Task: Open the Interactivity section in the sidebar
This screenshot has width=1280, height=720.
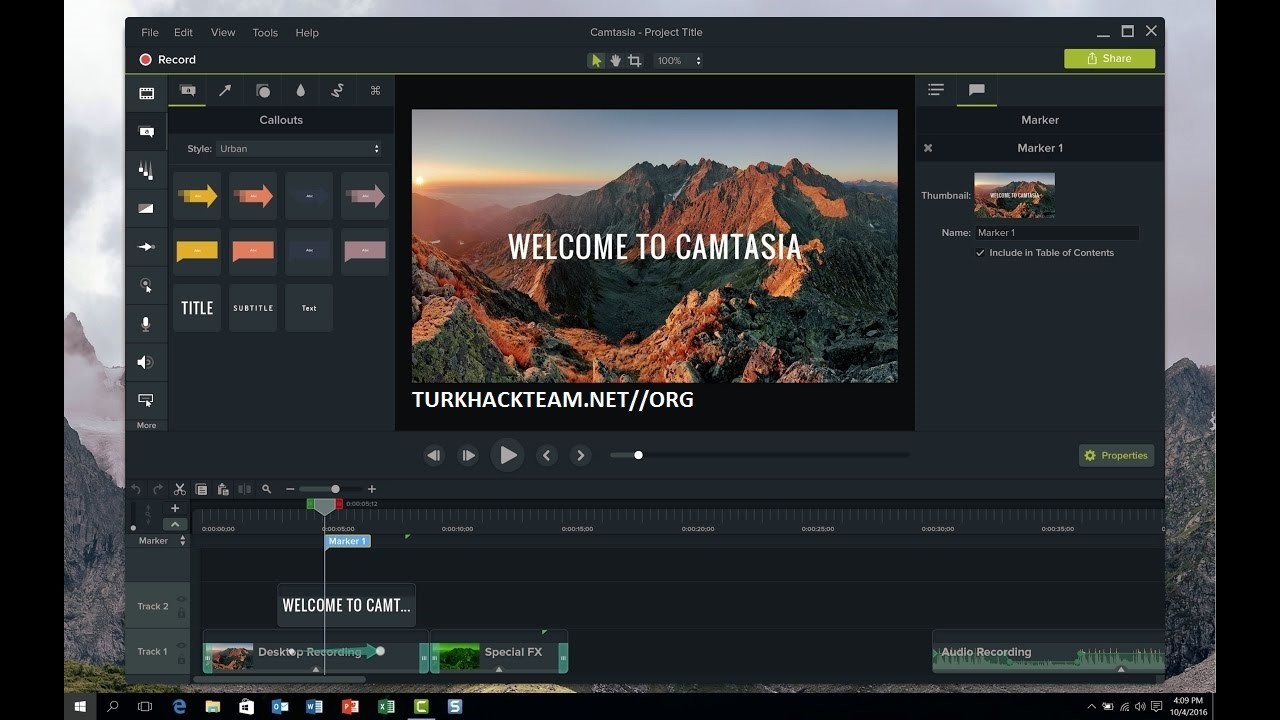Action: click(x=146, y=400)
